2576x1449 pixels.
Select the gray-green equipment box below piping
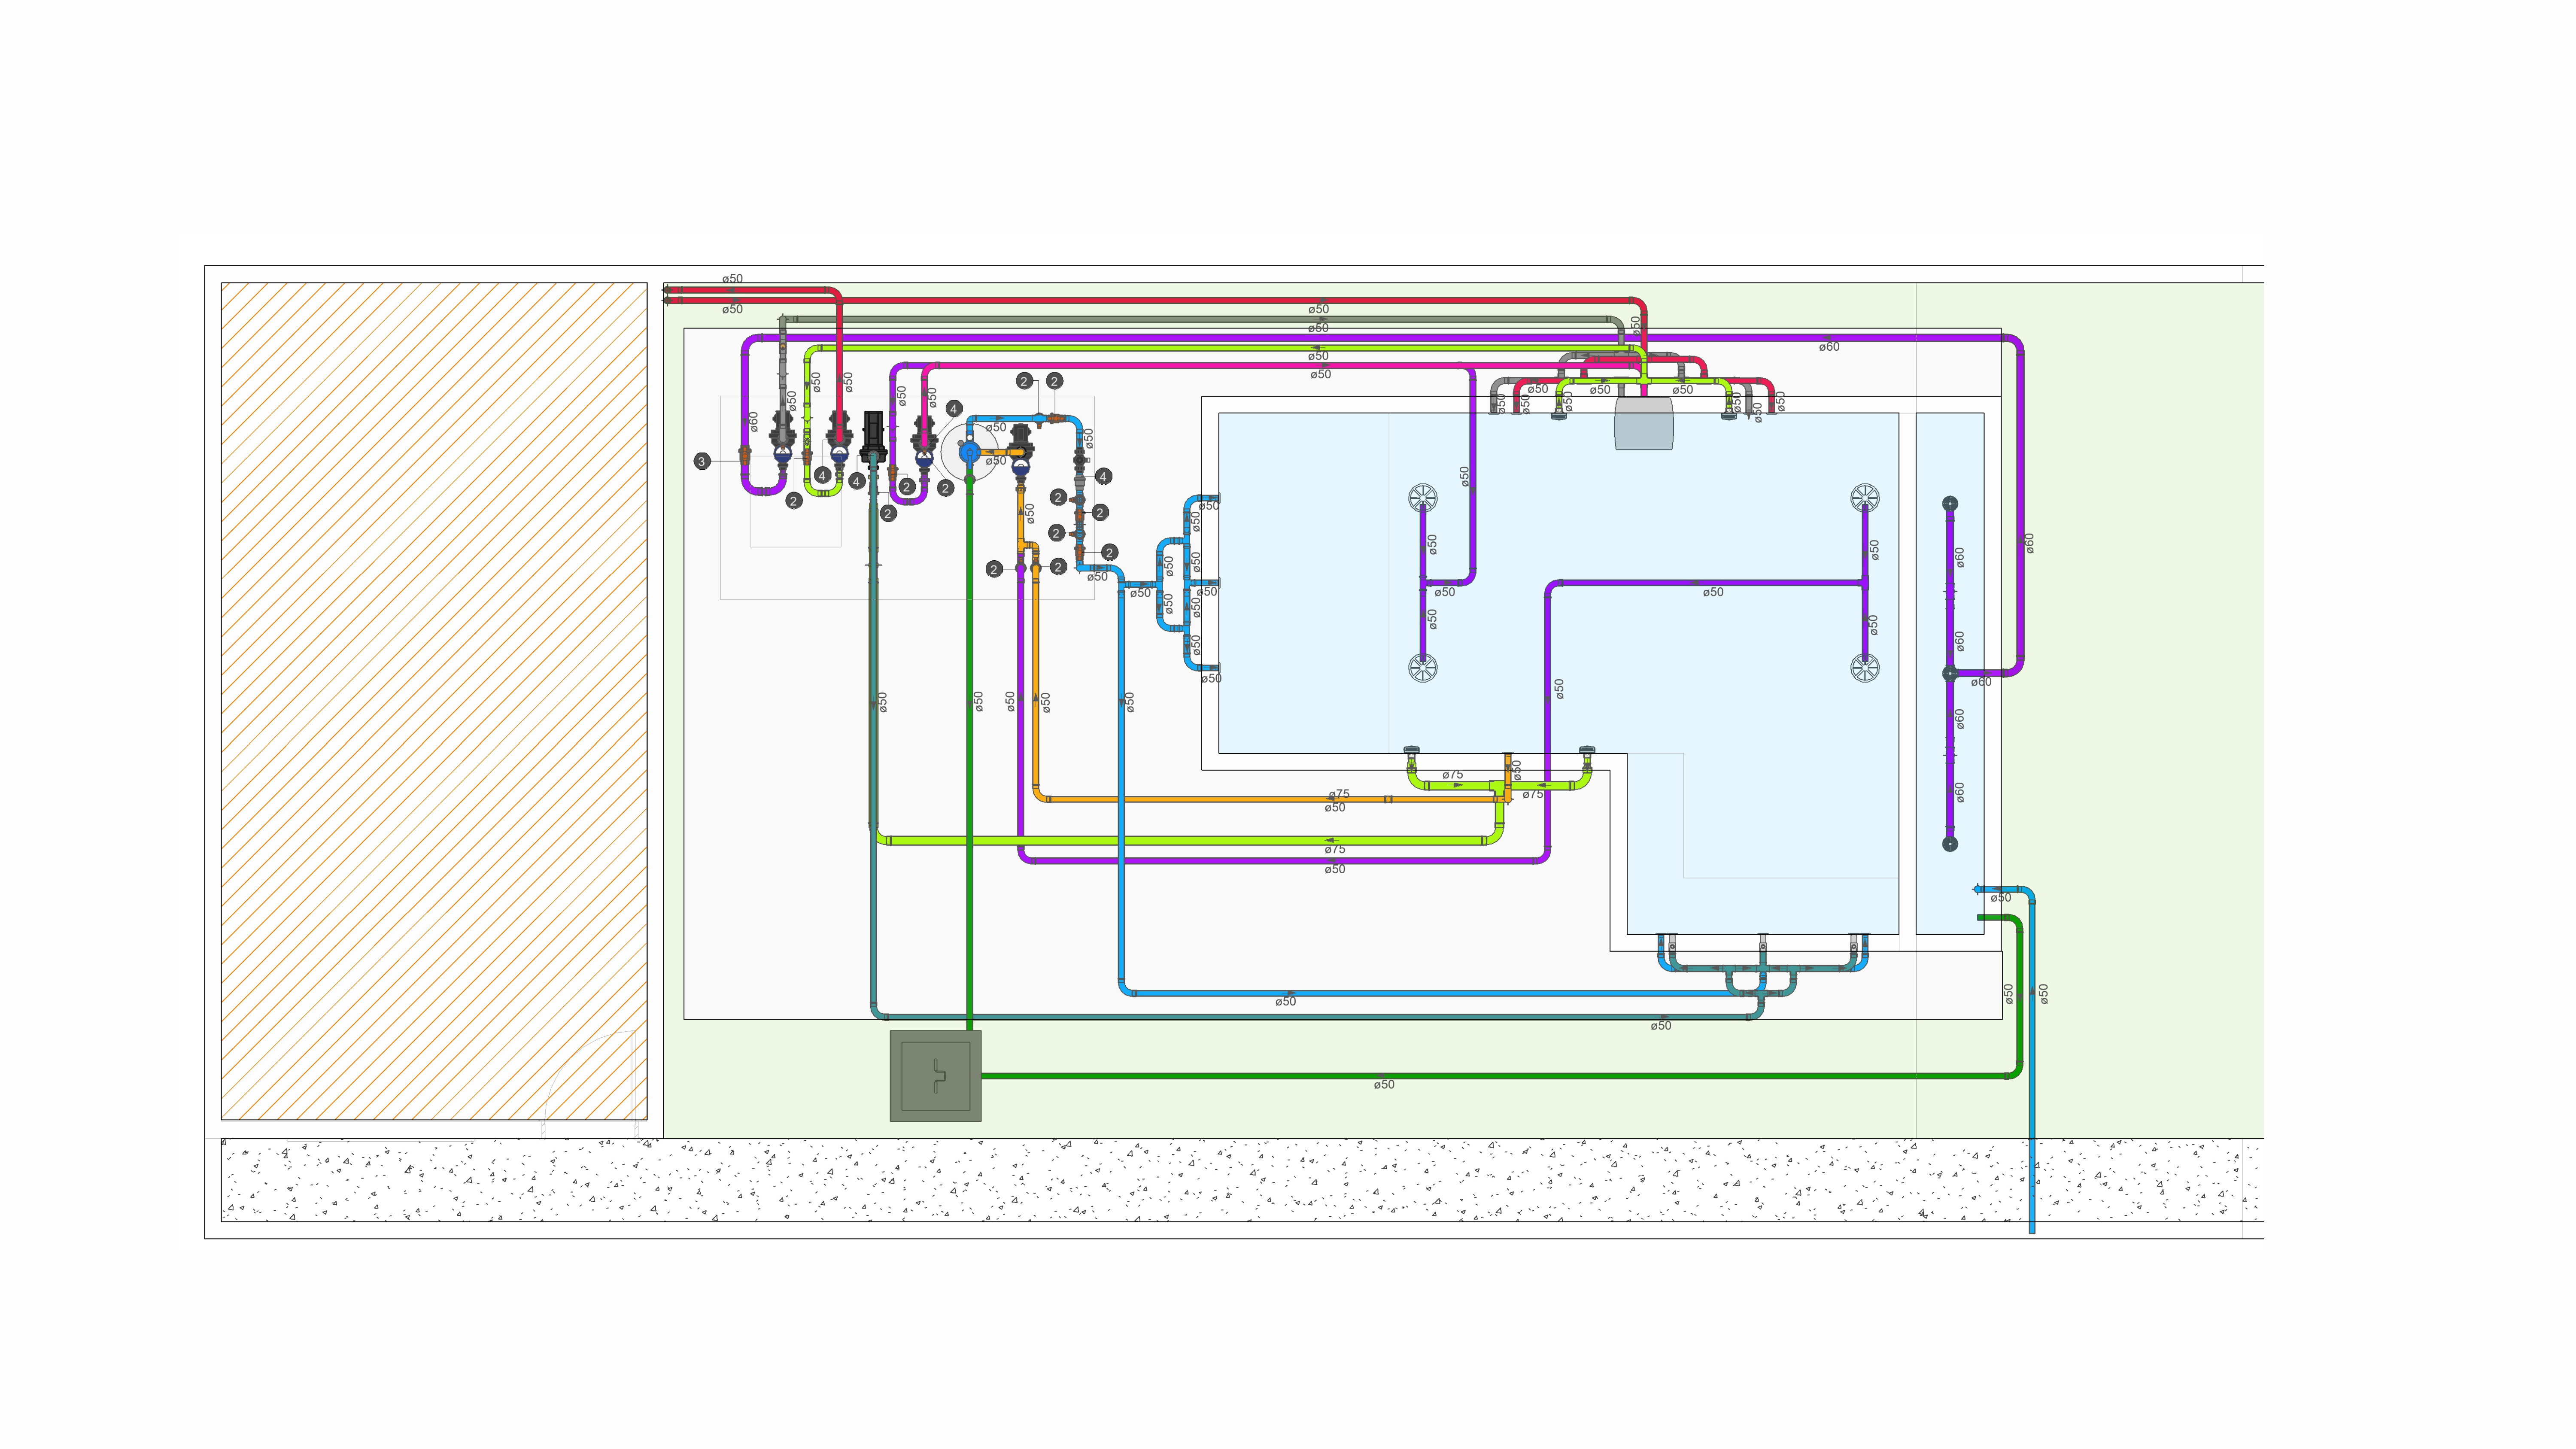[935, 1076]
